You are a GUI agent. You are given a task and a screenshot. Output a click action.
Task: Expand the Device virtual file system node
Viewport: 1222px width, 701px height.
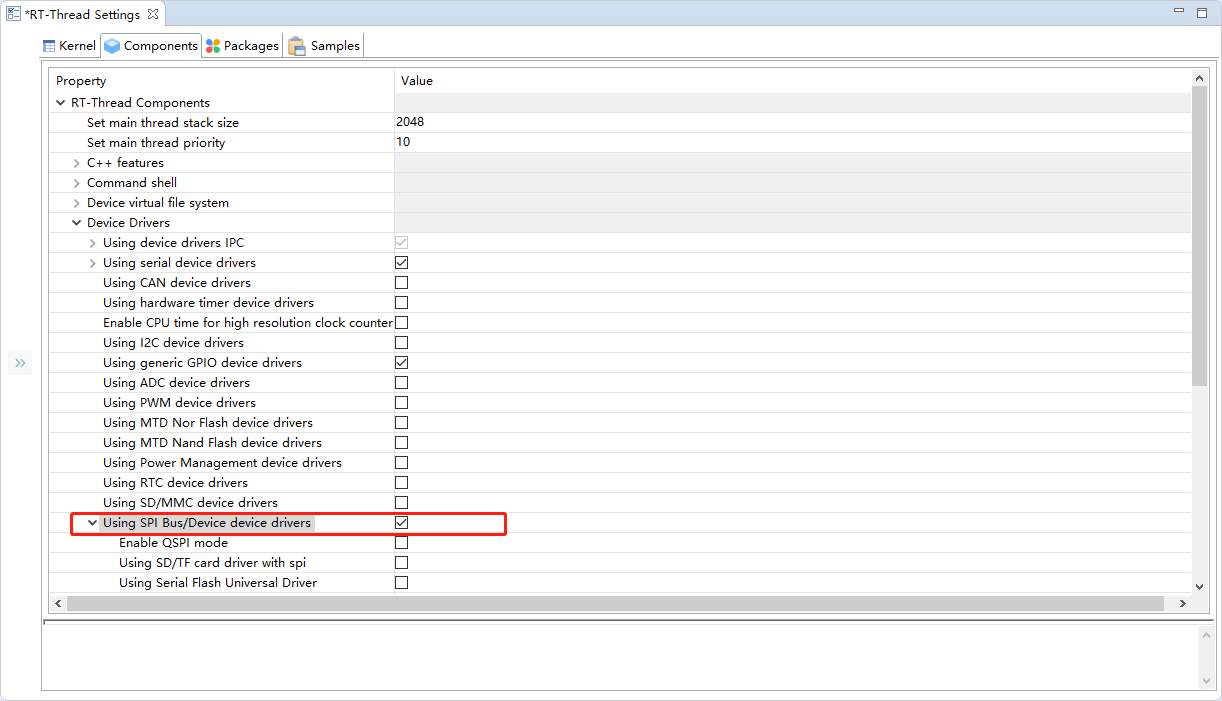[77, 203]
